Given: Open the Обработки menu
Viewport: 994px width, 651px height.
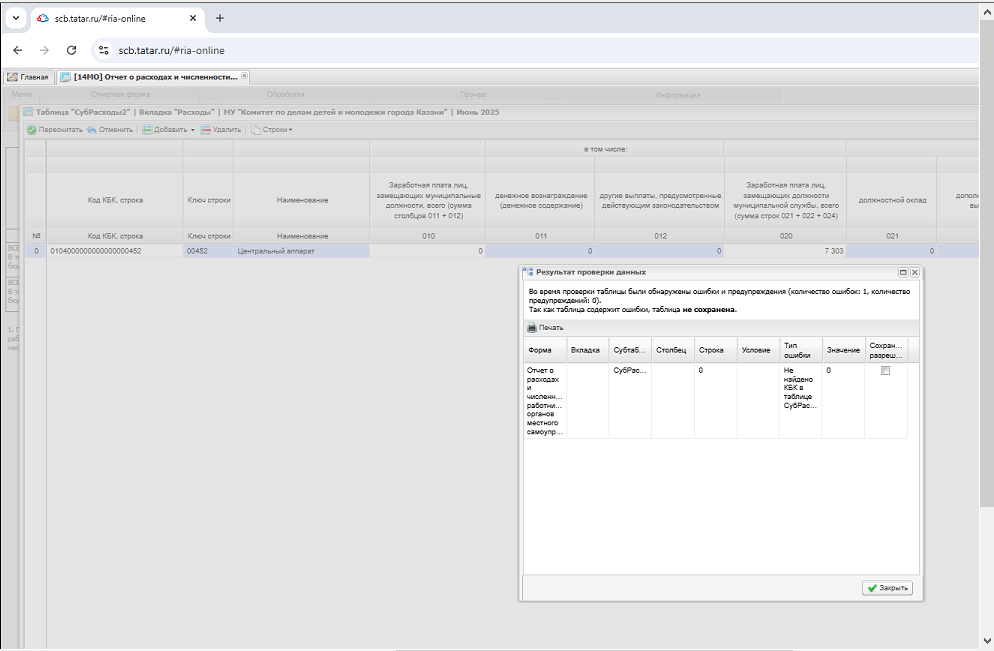Looking at the screenshot, I should [285, 94].
